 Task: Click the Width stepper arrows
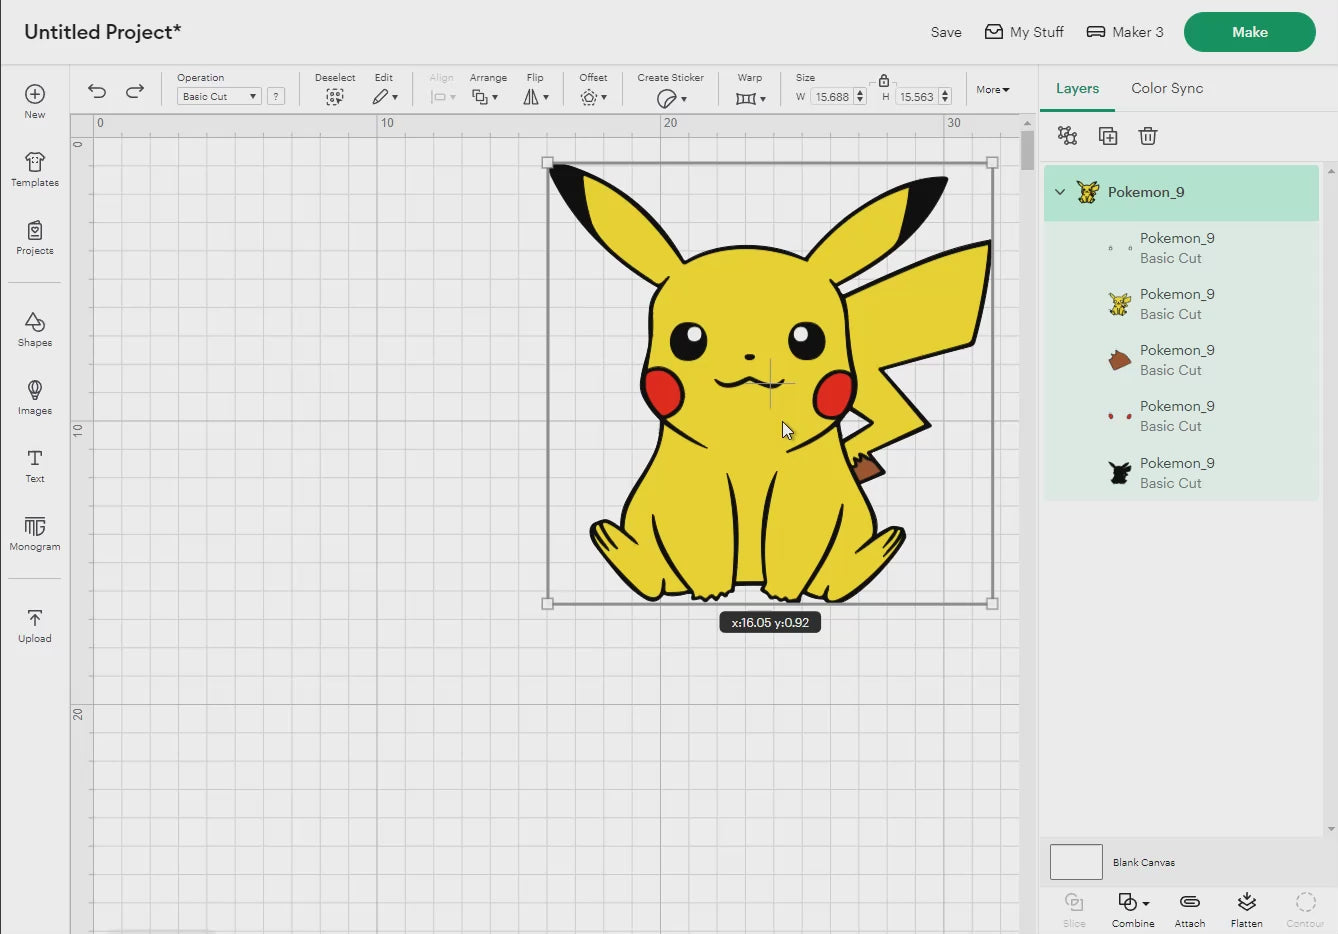[x=860, y=97]
